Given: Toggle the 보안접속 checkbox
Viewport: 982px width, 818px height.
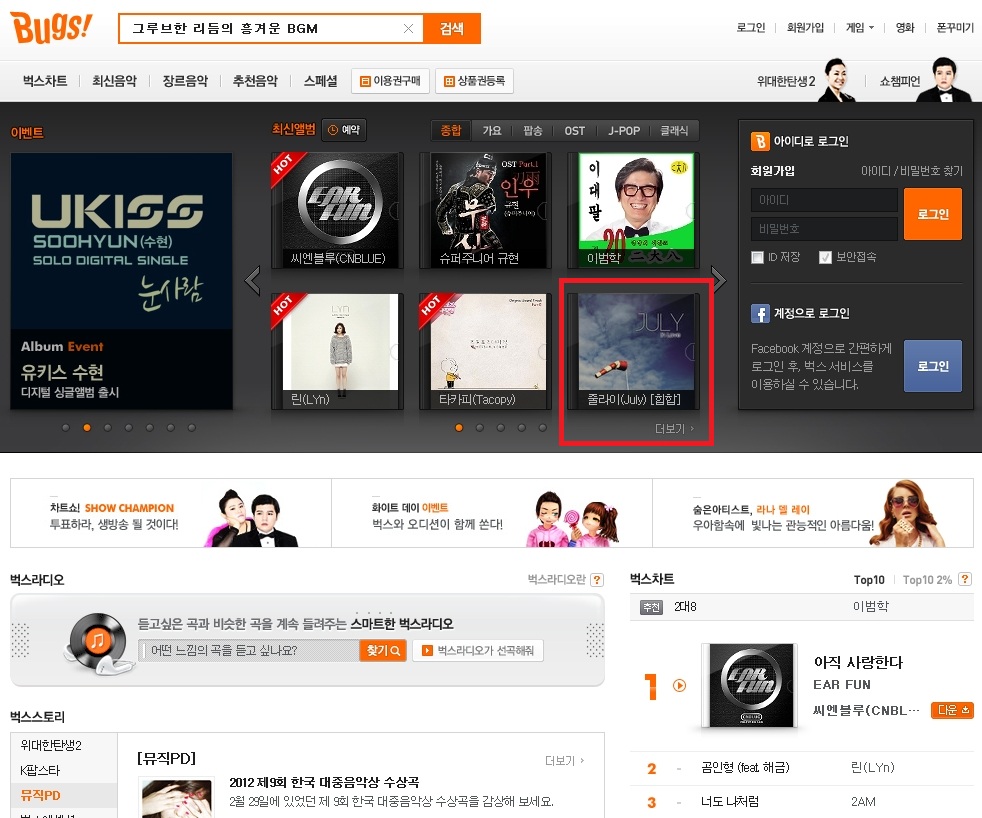Looking at the screenshot, I should coord(825,257).
